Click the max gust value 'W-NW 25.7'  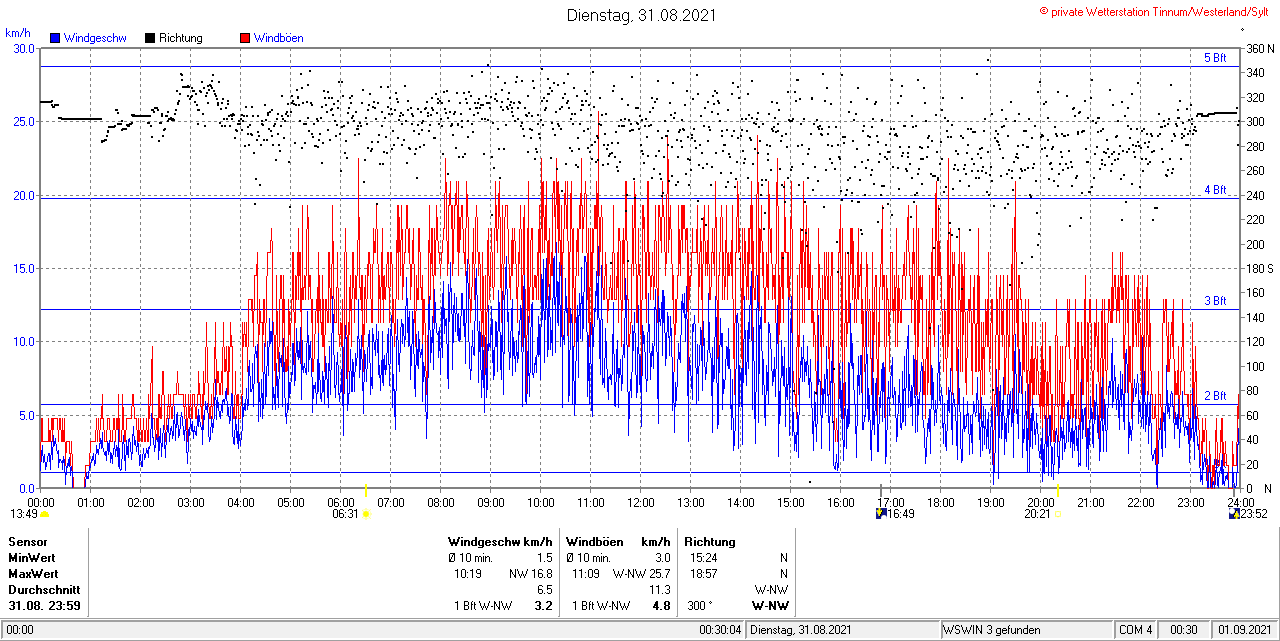(x=641, y=574)
